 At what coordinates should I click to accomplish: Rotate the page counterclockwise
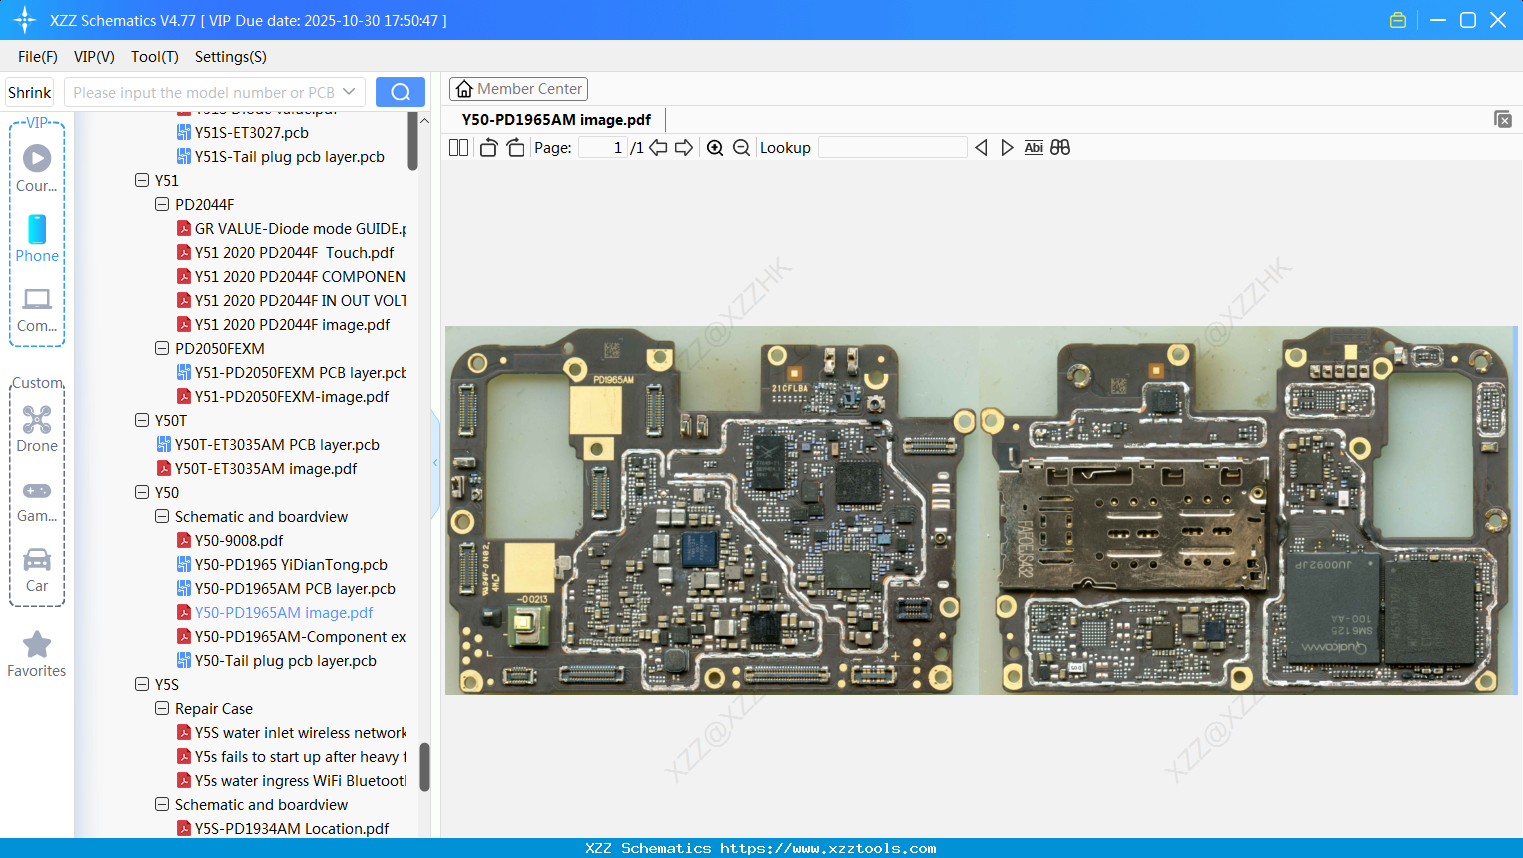488,147
